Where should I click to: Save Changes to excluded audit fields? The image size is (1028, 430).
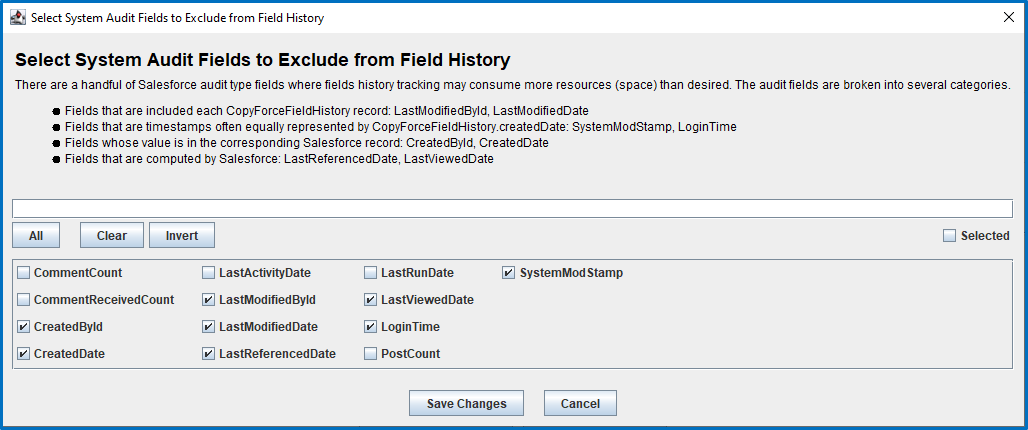coord(467,403)
